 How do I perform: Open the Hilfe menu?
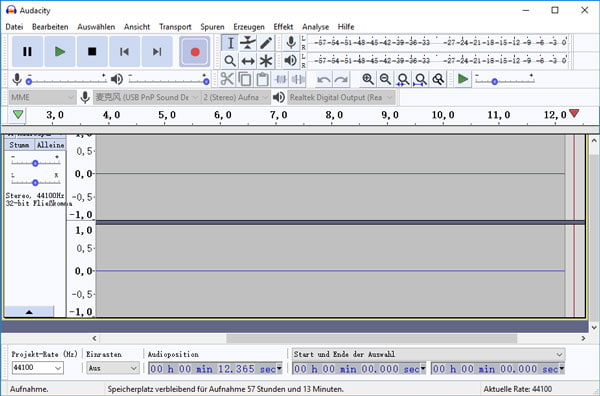coord(346,27)
